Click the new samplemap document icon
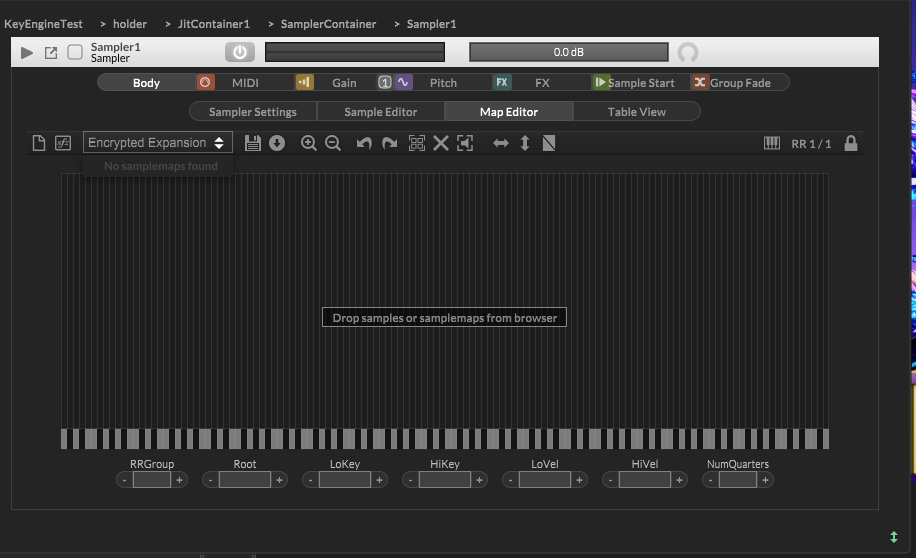 [39, 143]
